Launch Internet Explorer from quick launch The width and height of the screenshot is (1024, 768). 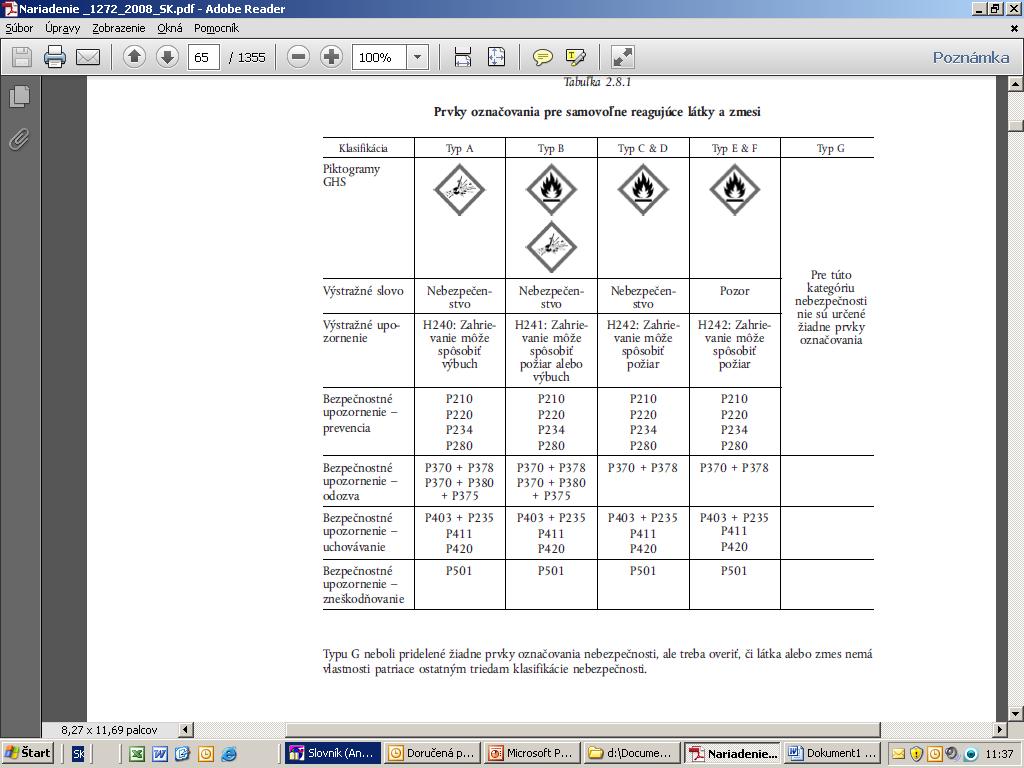click(229, 754)
